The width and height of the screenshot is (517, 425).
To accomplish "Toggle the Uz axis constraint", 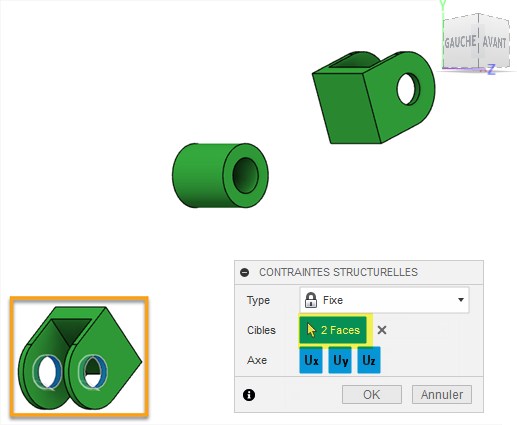I will (x=369, y=360).
